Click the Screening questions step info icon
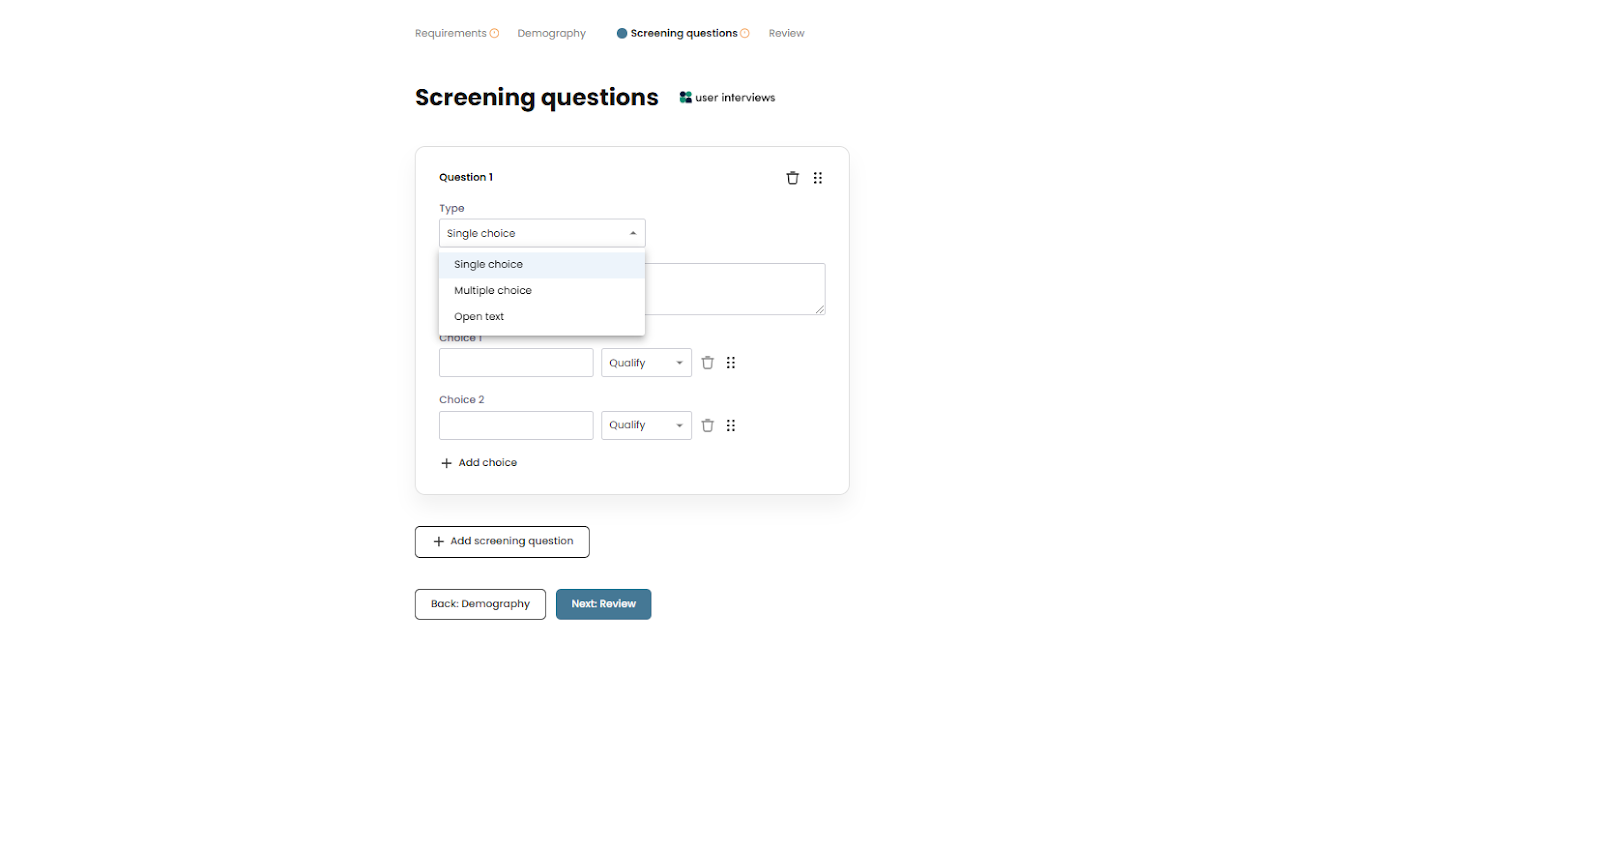This screenshot has width=1600, height=848. [745, 33]
